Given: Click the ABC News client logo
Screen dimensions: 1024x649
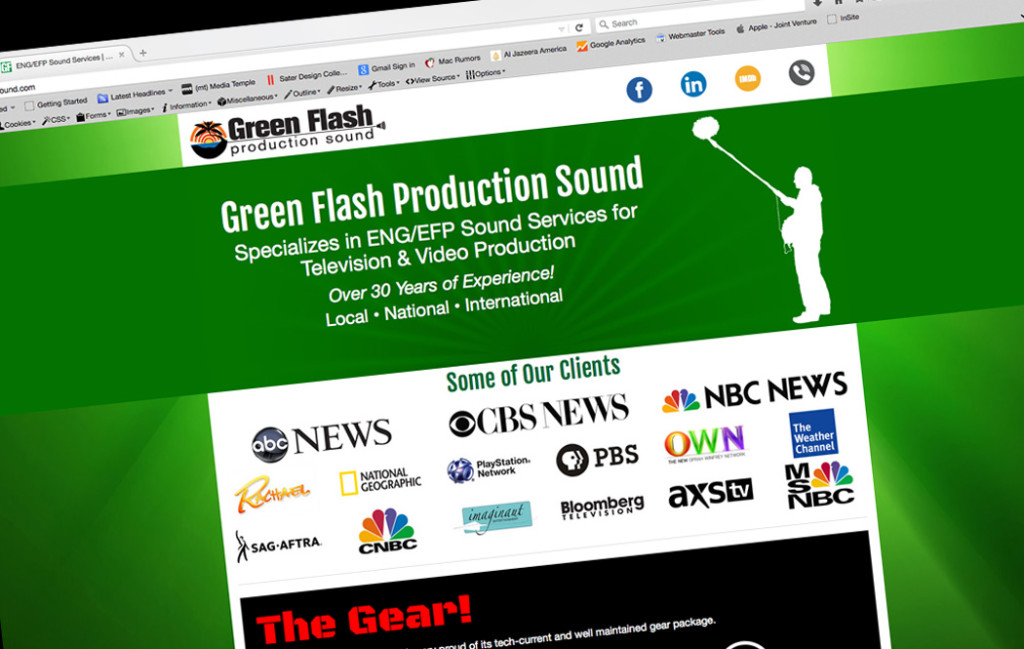Looking at the screenshot, I should point(322,439).
